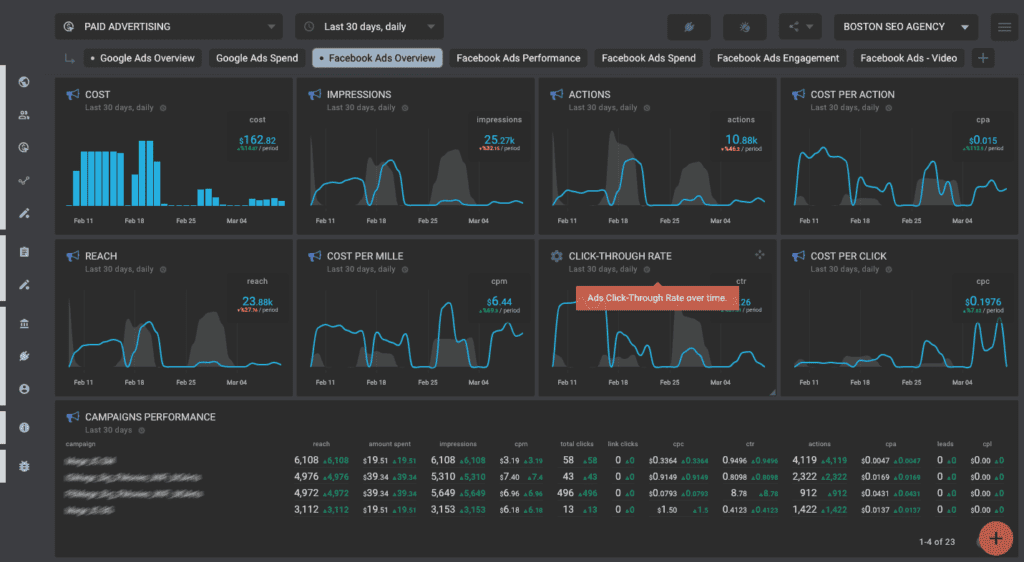Image resolution: width=1024 pixels, height=562 pixels.
Task: Expand the PAID ADVERTISING dashboard dropdown
Action: pos(168,27)
